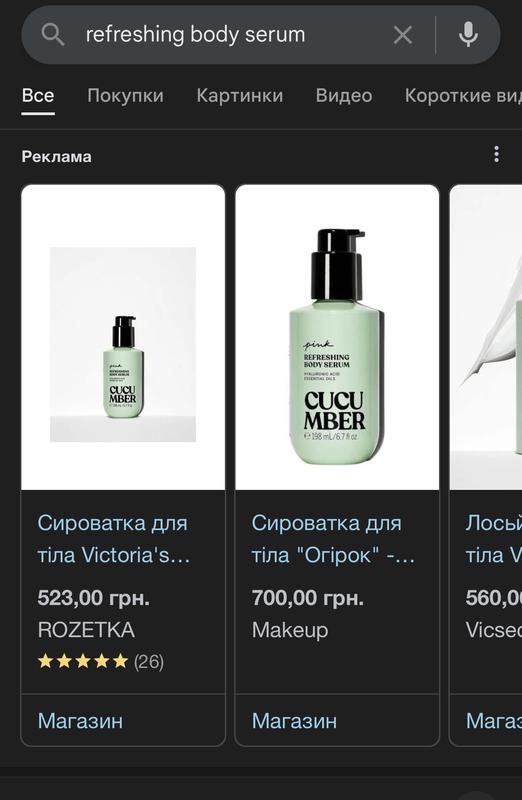The height and width of the screenshot is (800, 522).
Task: Clear the search query with X
Action: coord(403,35)
